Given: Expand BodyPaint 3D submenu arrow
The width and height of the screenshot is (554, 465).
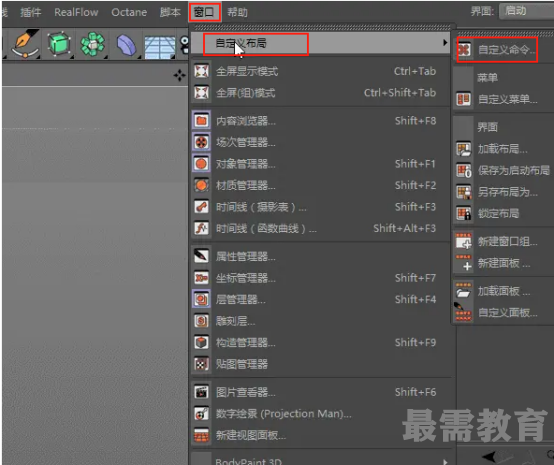Looking at the screenshot, I should point(445,461).
